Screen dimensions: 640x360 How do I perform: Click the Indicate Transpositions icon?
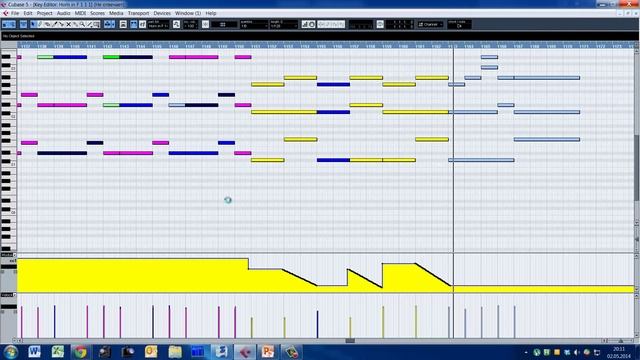coord(176,24)
